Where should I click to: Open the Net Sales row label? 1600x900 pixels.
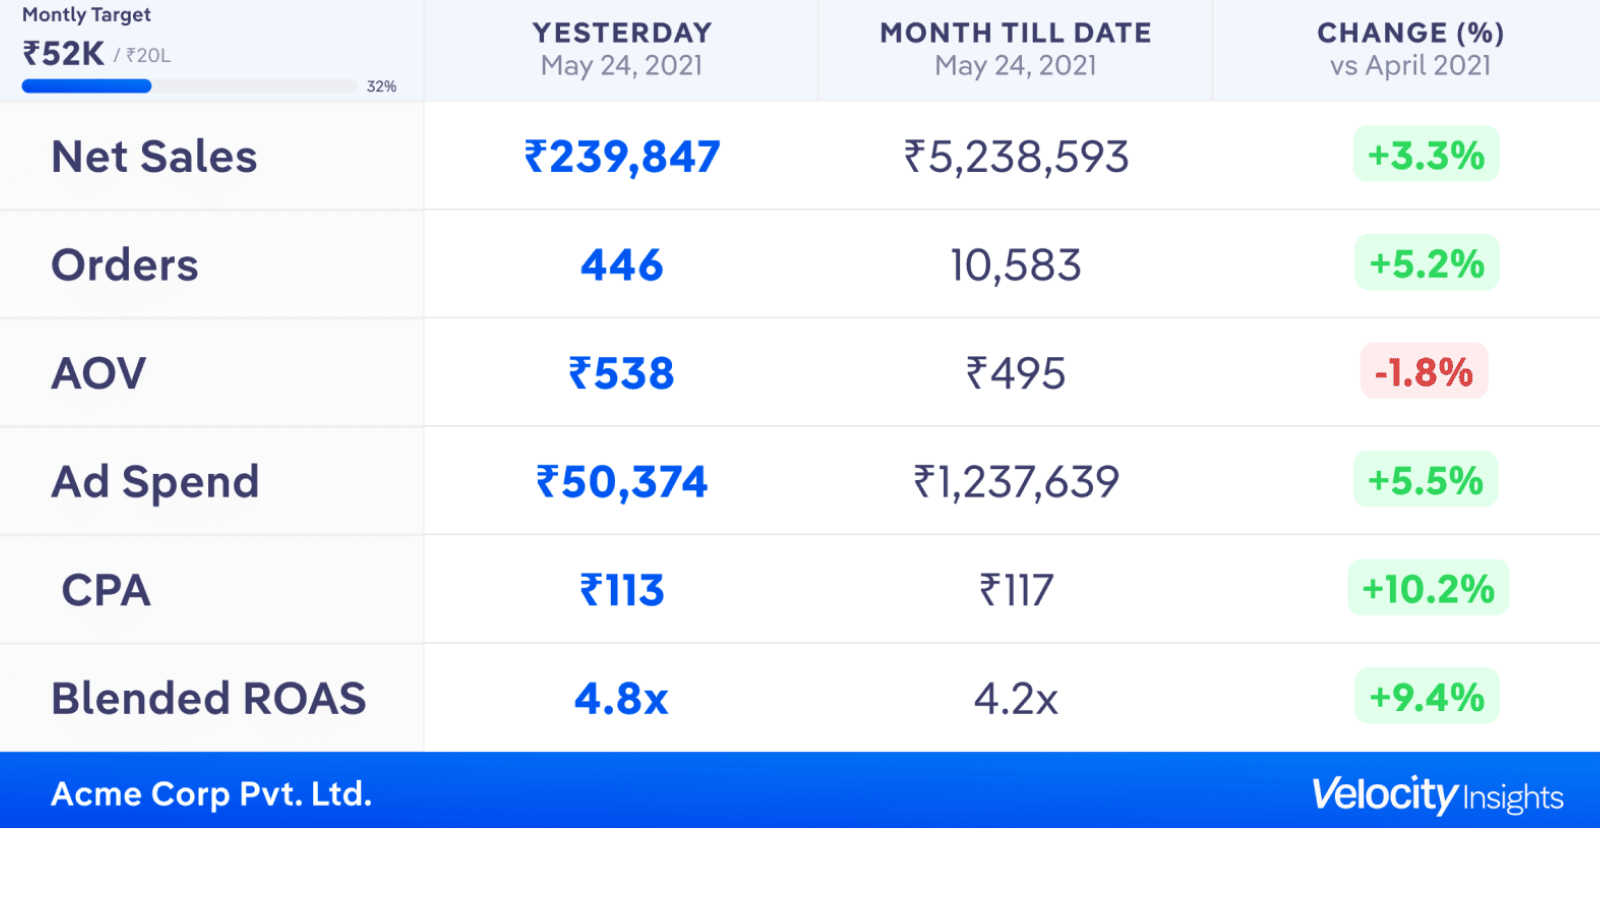(x=154, y=157)
